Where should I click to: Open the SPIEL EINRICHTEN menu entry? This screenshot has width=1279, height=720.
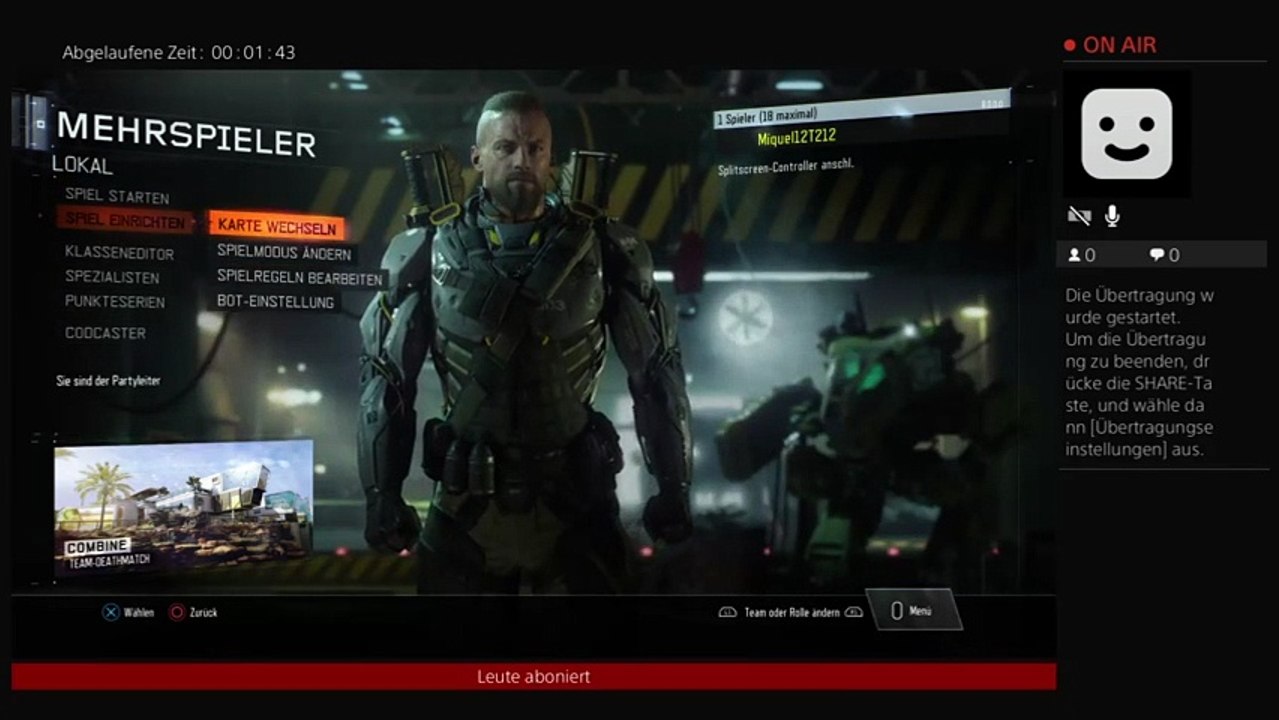(x=125, y=220)
